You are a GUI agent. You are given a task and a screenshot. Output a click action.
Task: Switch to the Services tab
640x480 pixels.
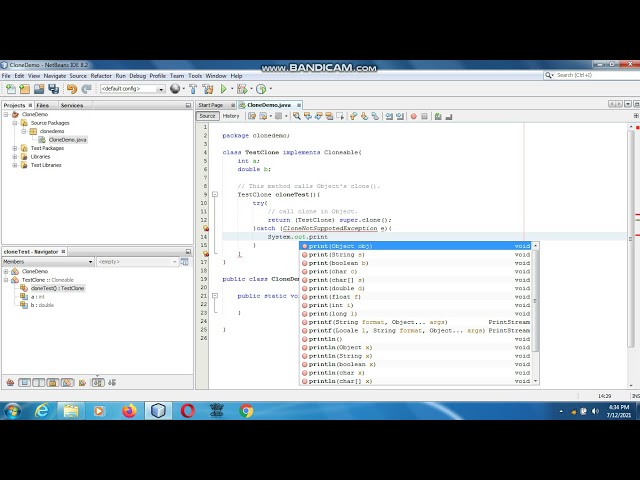click(x=72, y=105)
